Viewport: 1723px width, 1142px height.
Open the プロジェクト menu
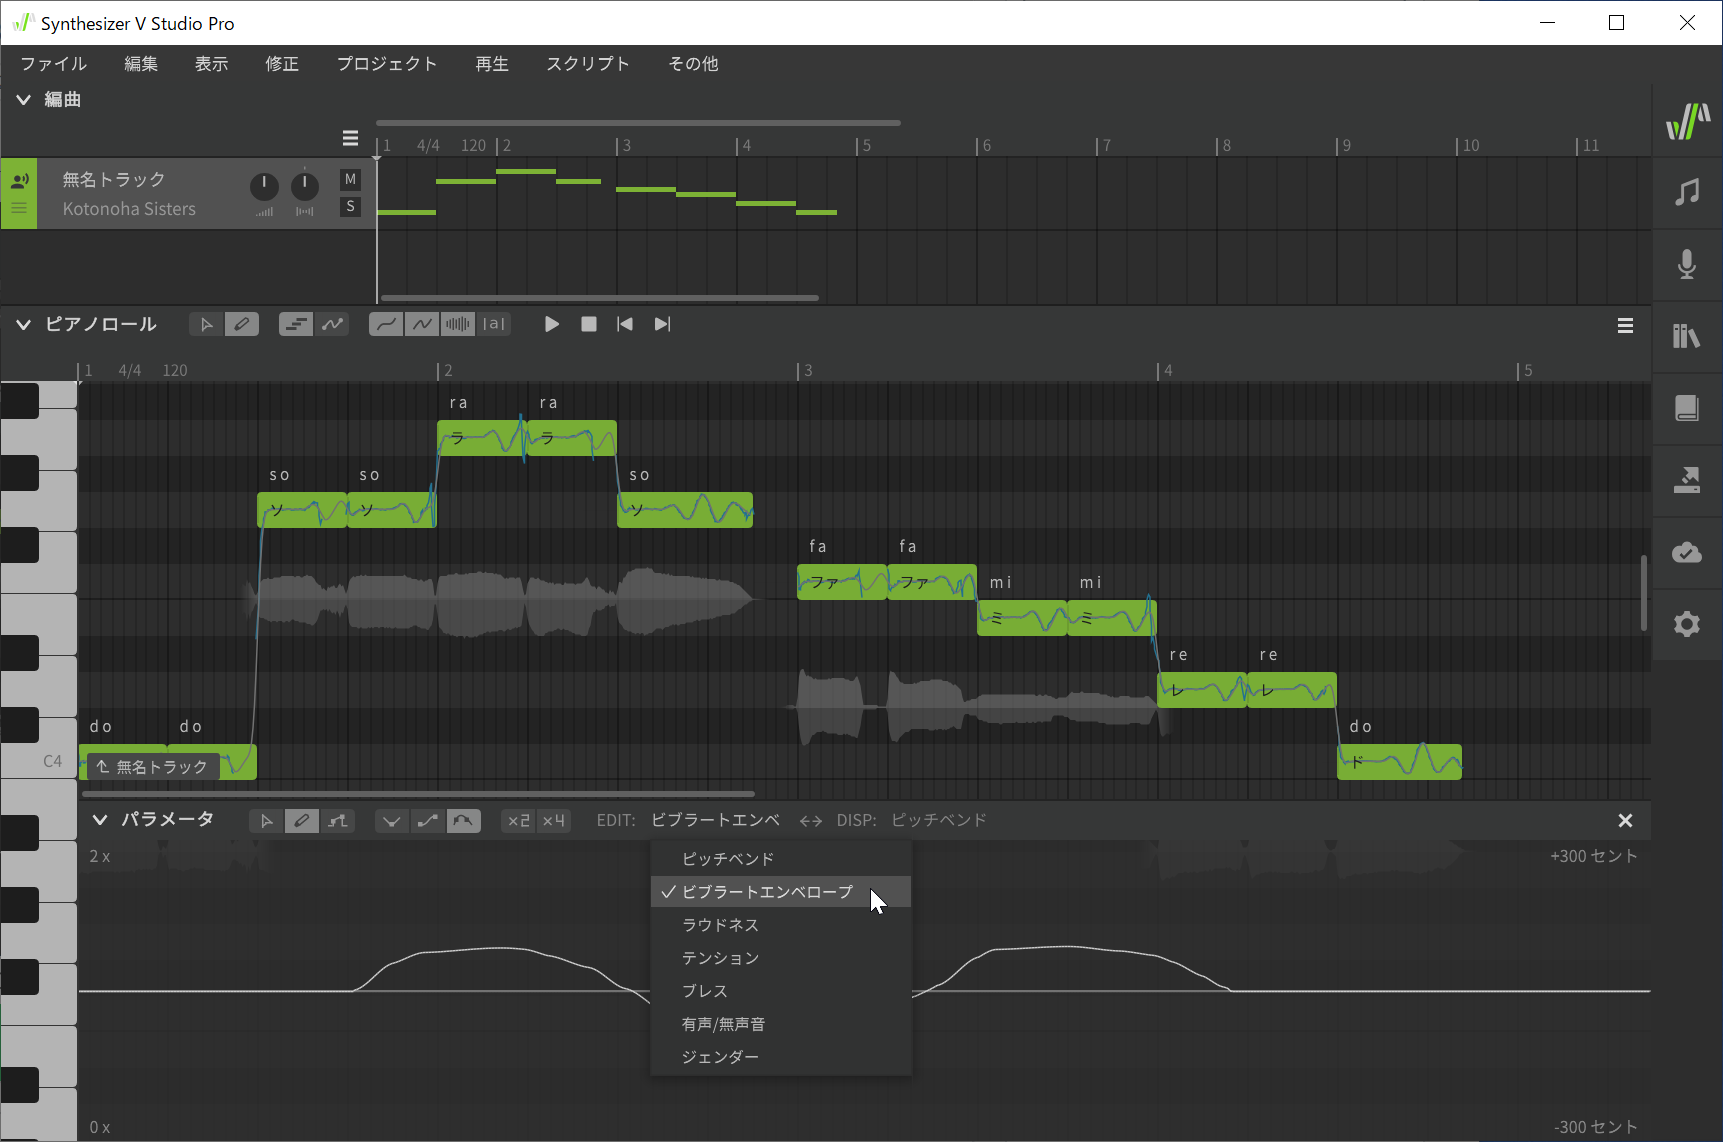coord(386,64)
